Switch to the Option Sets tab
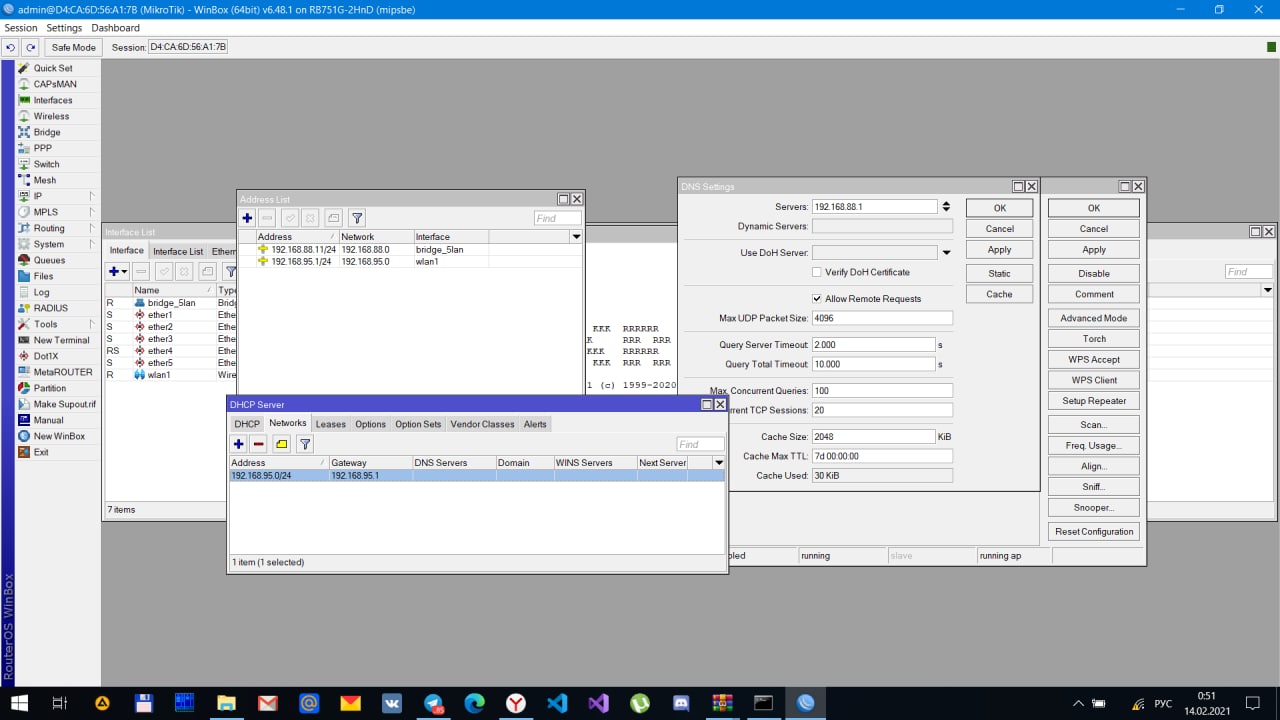This screenshot has width=1280, height=720. (x=418, y=424)
